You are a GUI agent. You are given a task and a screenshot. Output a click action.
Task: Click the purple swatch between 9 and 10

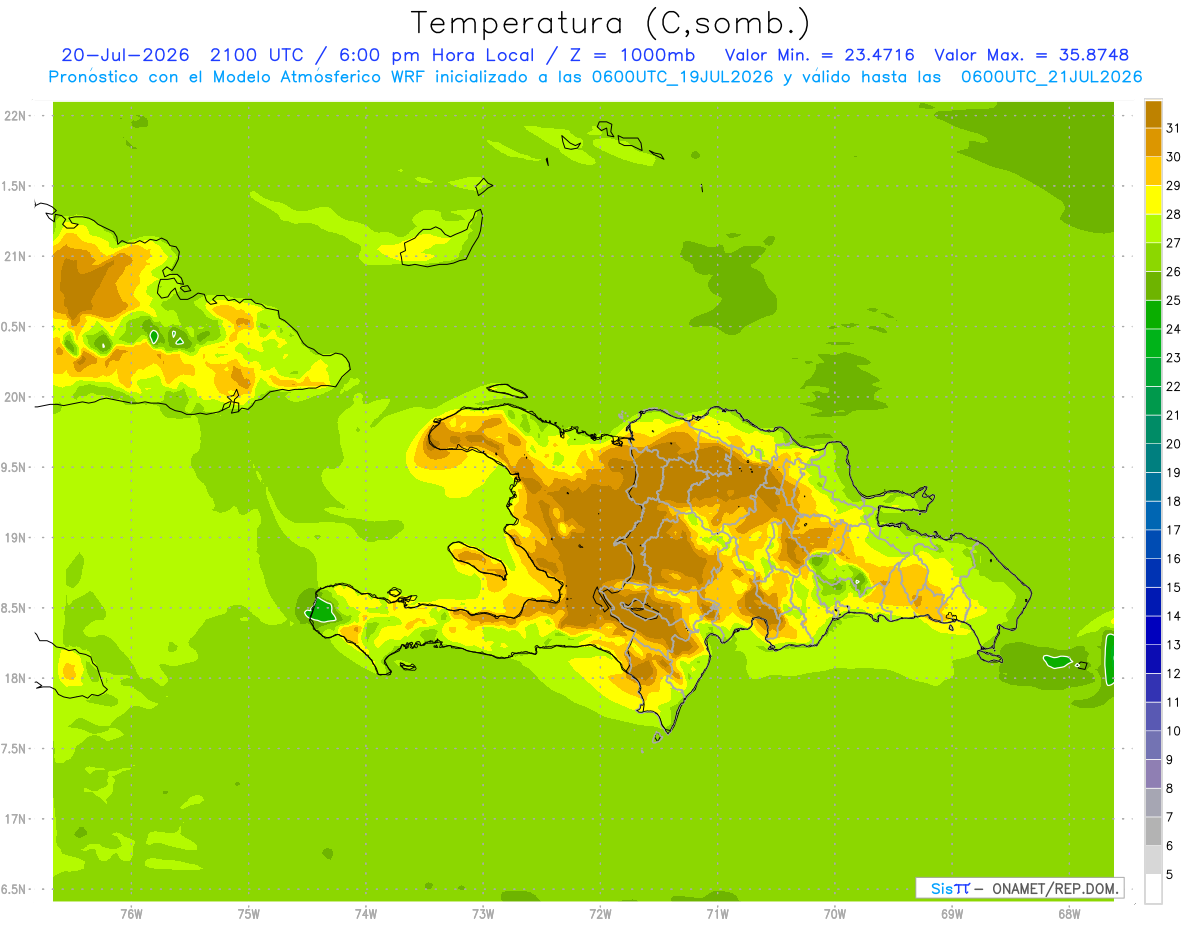coord(1154,745)
